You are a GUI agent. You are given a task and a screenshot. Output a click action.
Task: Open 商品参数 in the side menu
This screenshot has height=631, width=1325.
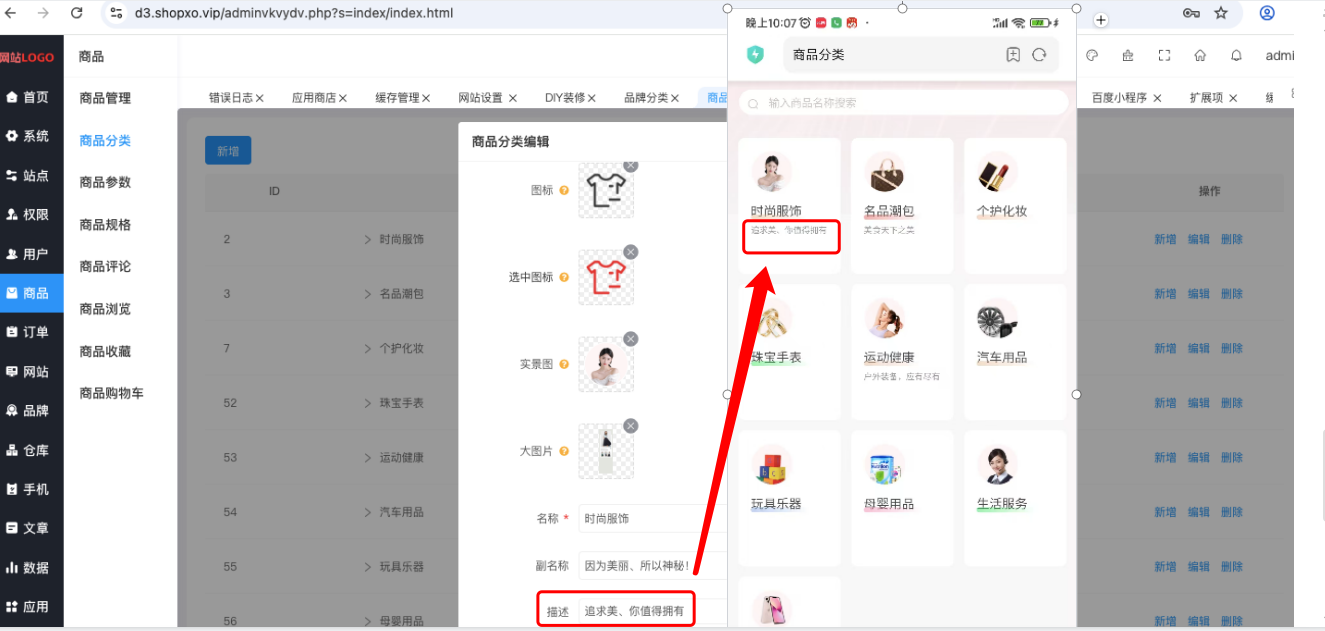click(x=105, y=183)
